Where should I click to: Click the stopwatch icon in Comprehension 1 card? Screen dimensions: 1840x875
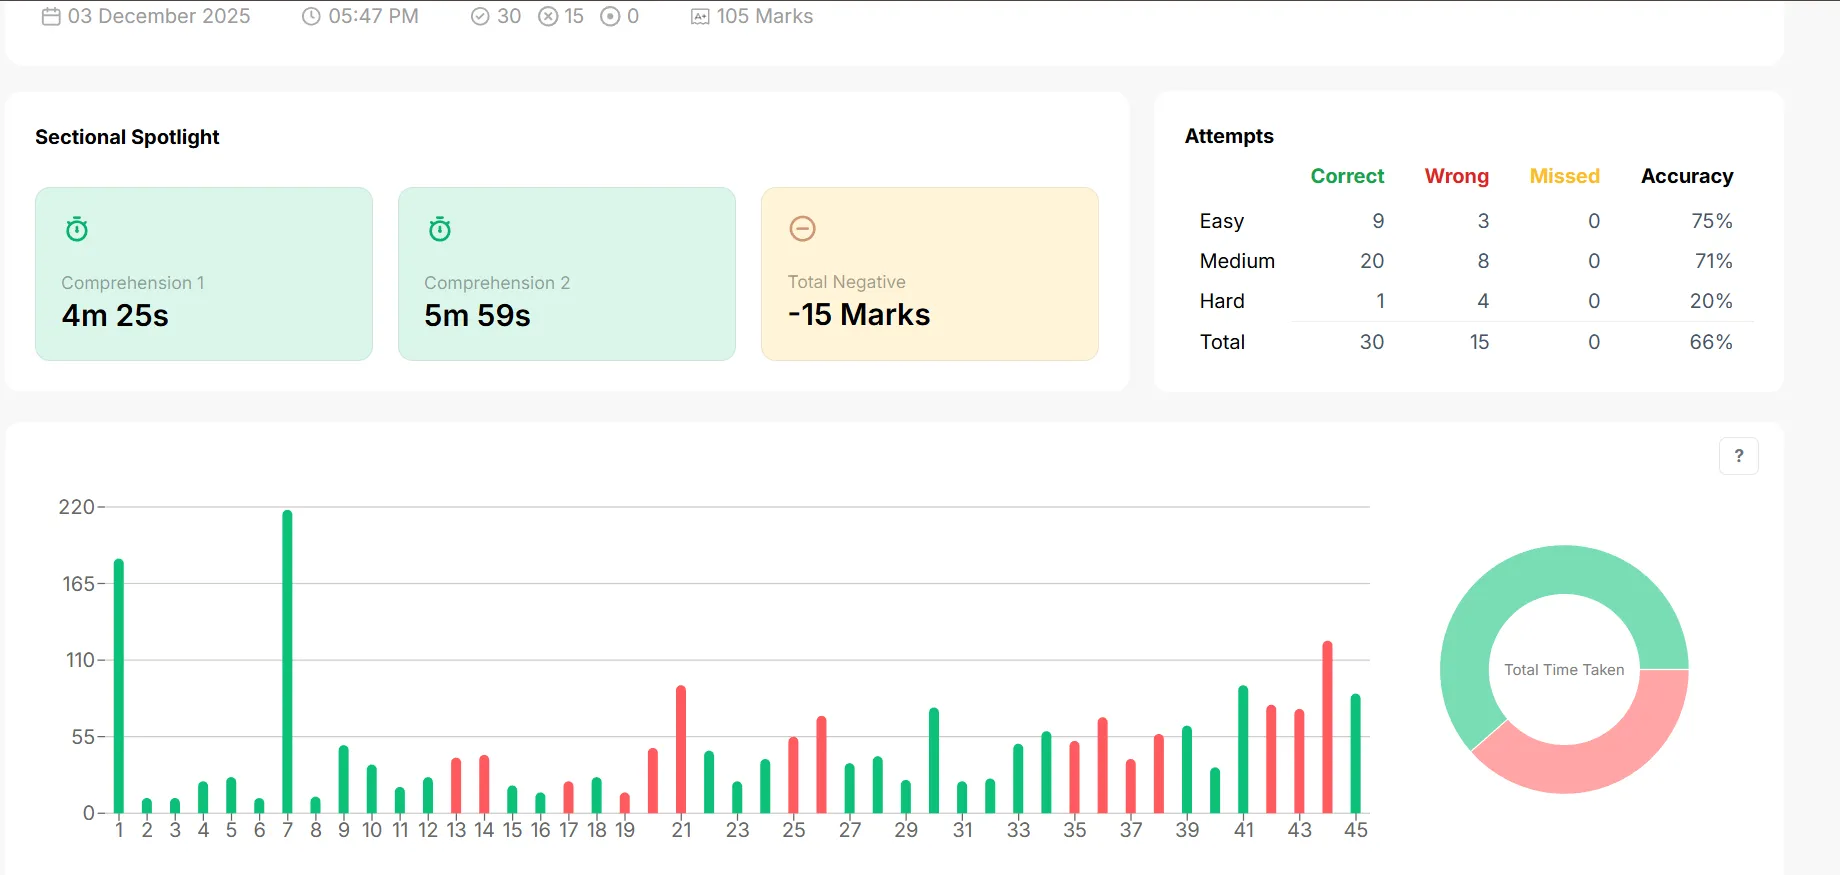tap(77, 229)
